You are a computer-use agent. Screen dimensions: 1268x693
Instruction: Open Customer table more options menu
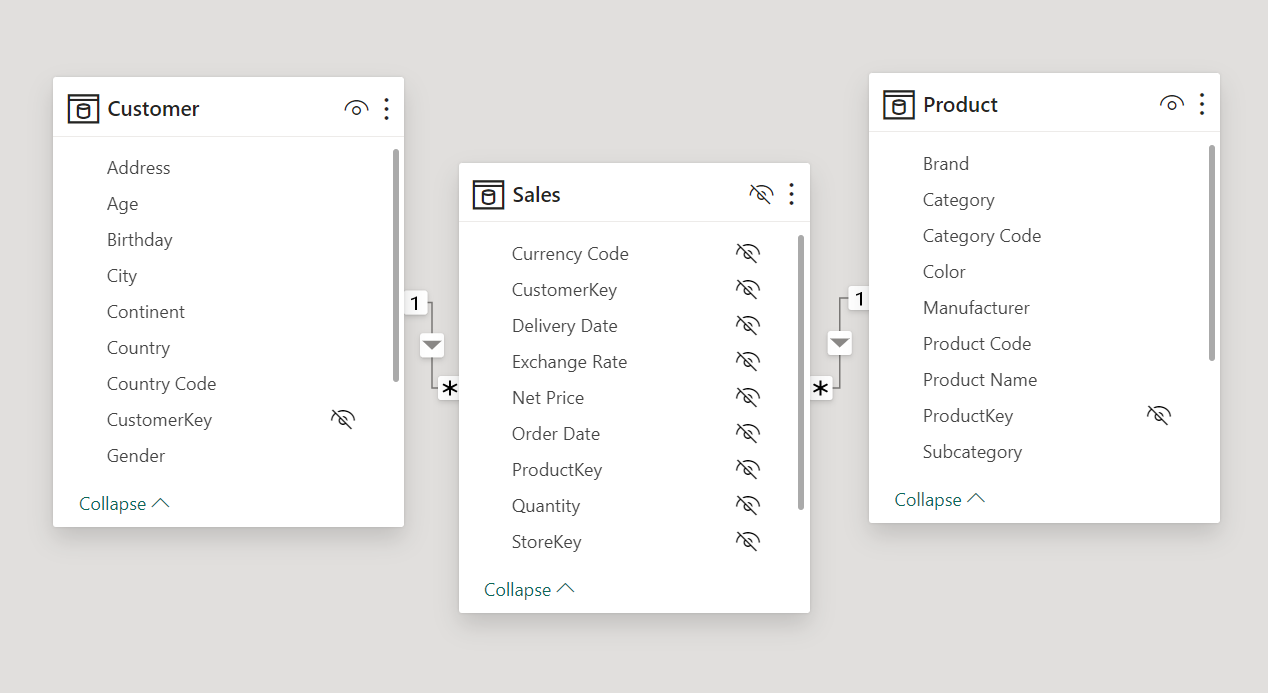pyautogui.click(x=387, y=109)
